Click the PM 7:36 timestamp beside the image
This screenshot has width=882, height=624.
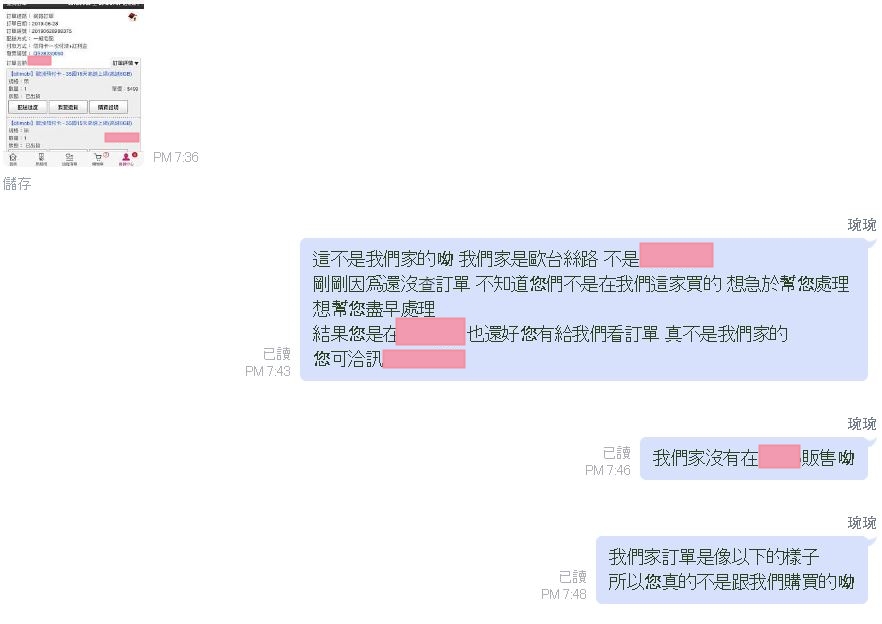point(176,157)
